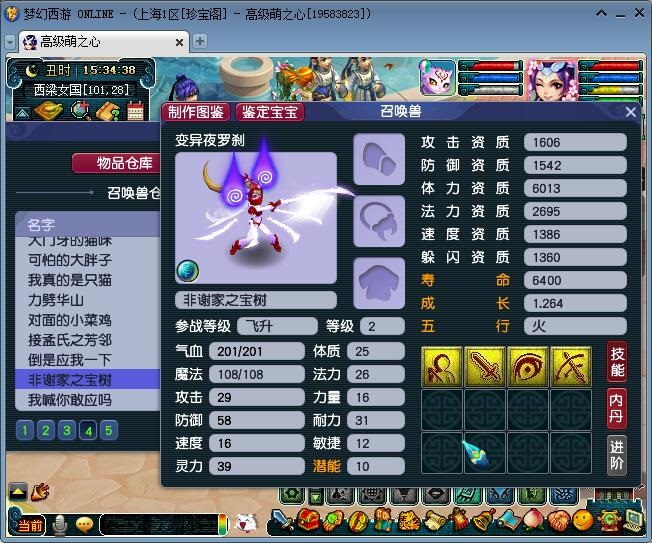The image size is (652, 543).
Task: Click the 潜能 potential points label
Action: 327,466
